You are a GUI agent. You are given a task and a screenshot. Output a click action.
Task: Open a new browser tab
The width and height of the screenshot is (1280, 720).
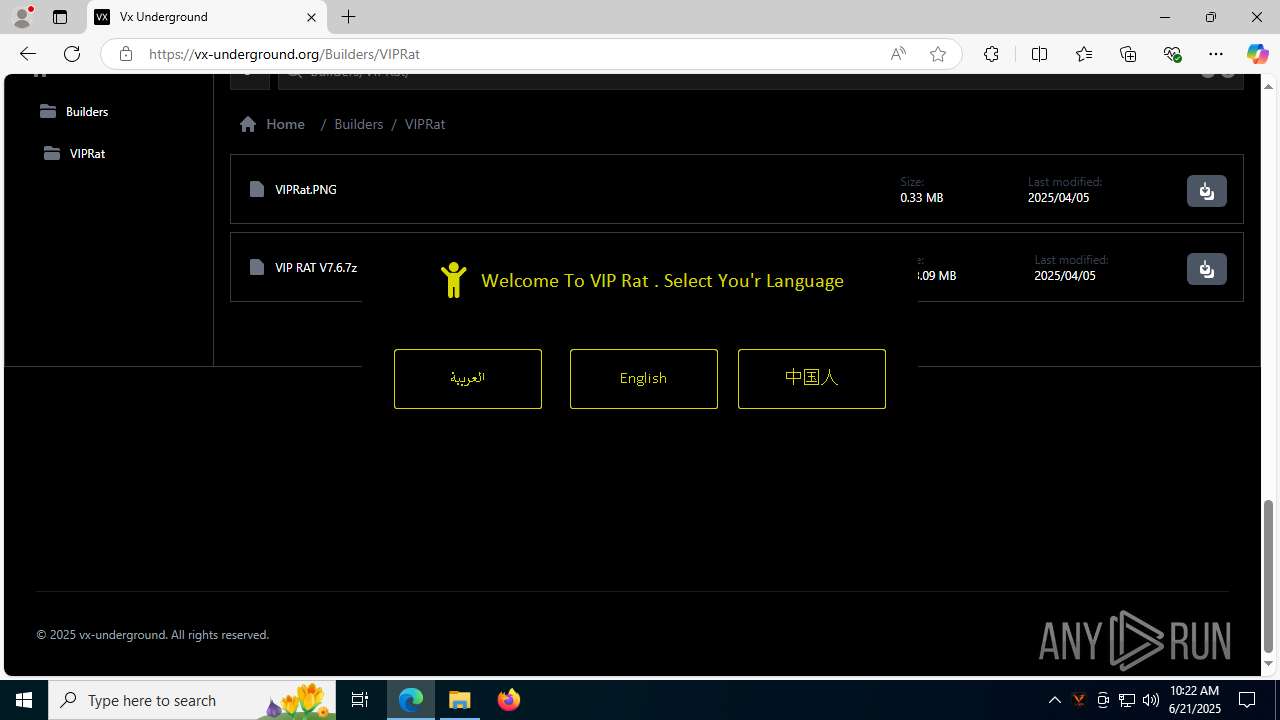point(348,17)
